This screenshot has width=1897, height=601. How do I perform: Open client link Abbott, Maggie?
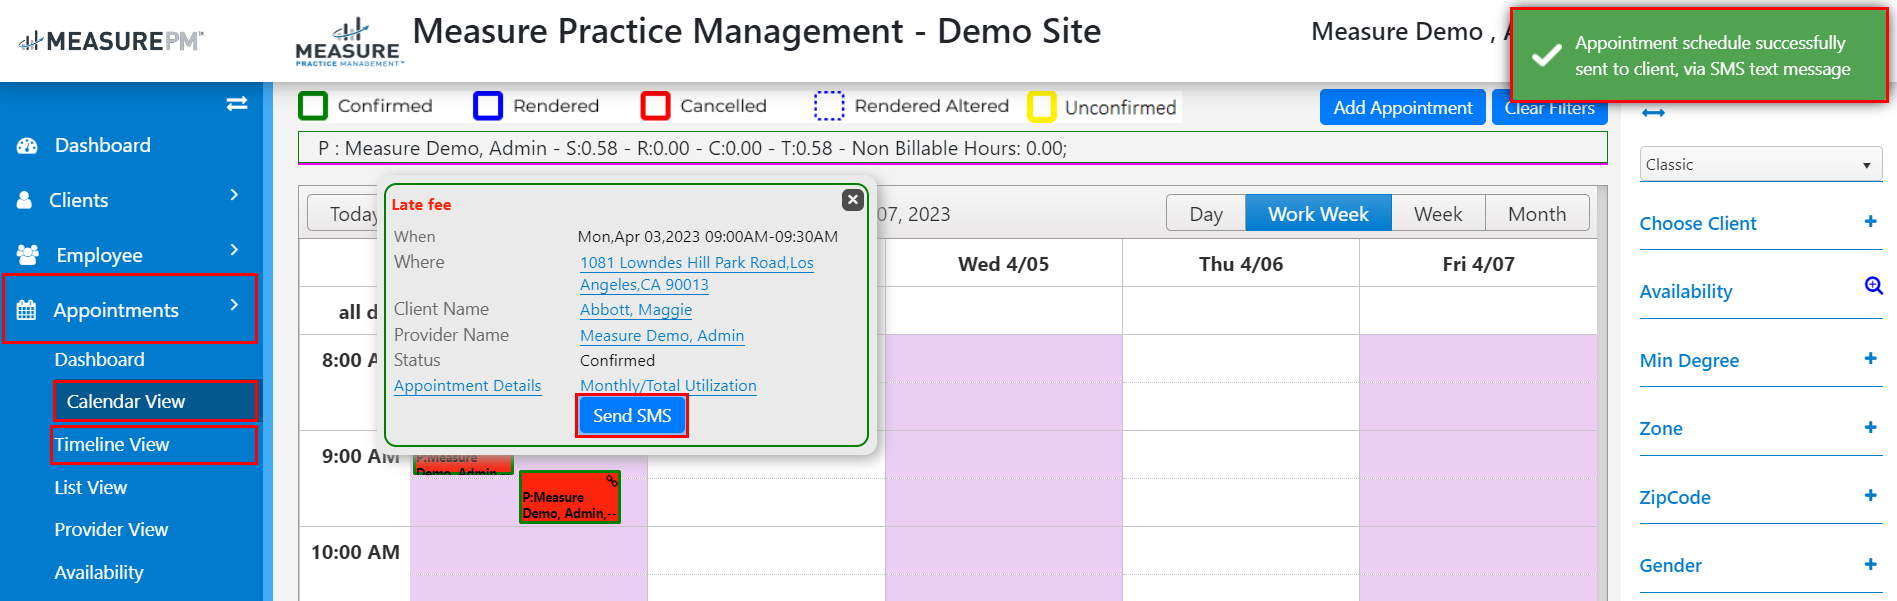click(636, 310)
